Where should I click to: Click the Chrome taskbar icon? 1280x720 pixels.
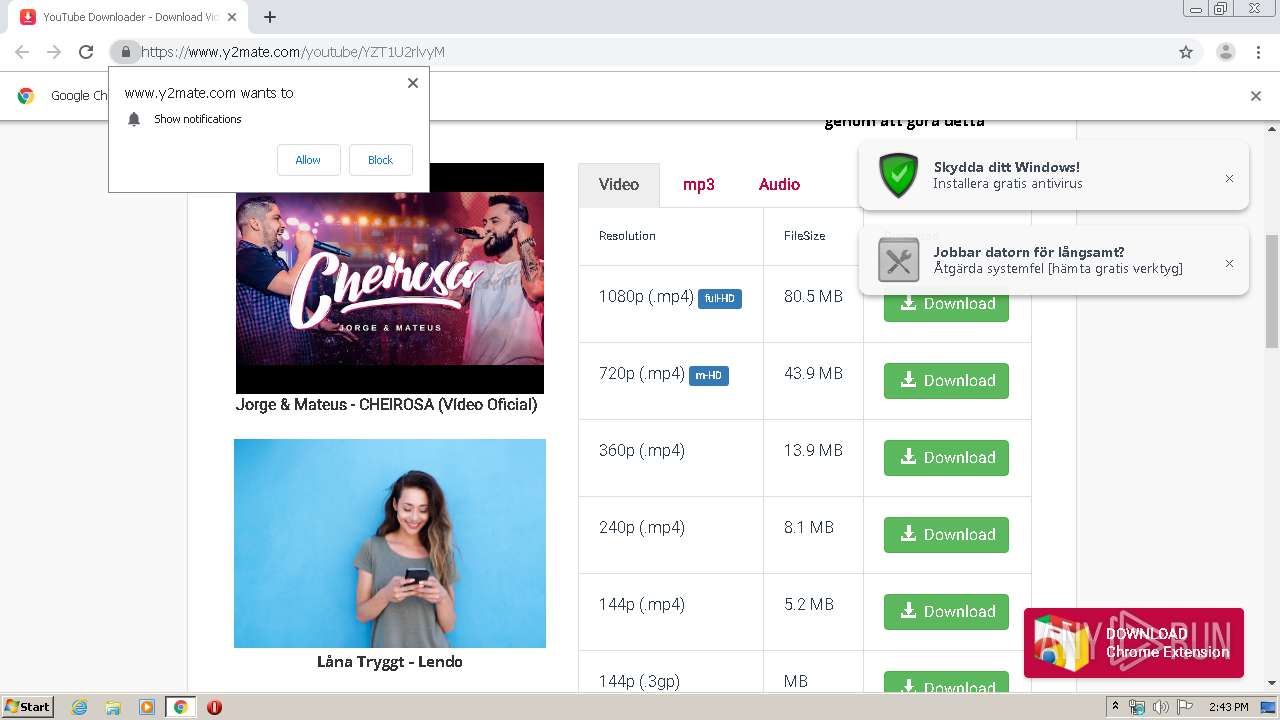[180, 707]
